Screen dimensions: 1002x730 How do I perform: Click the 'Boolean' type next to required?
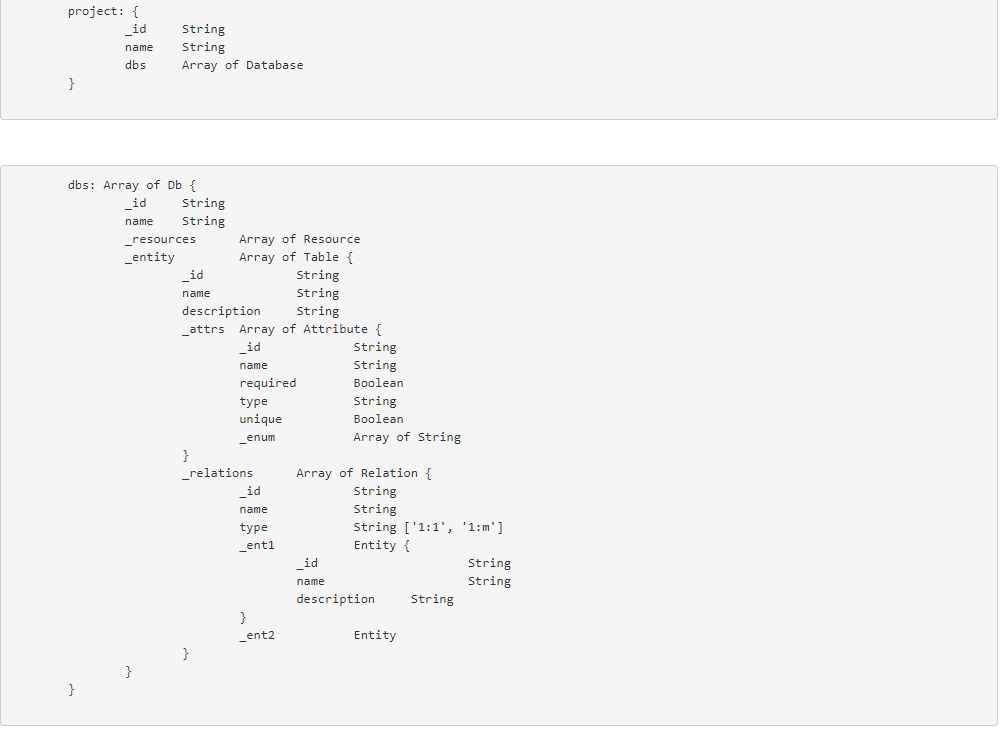[x=378, y=383]
